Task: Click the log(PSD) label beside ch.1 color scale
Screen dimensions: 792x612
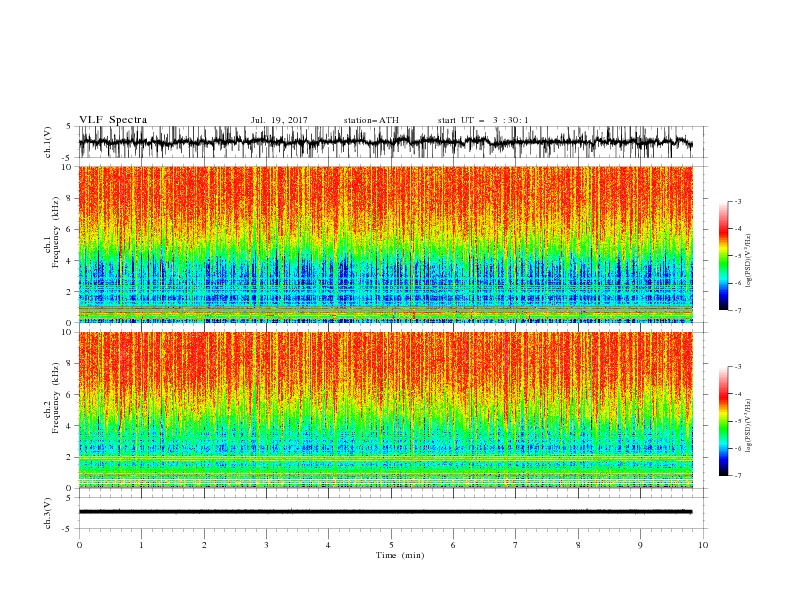Action: pyautogui.click(x=748, y=261)
